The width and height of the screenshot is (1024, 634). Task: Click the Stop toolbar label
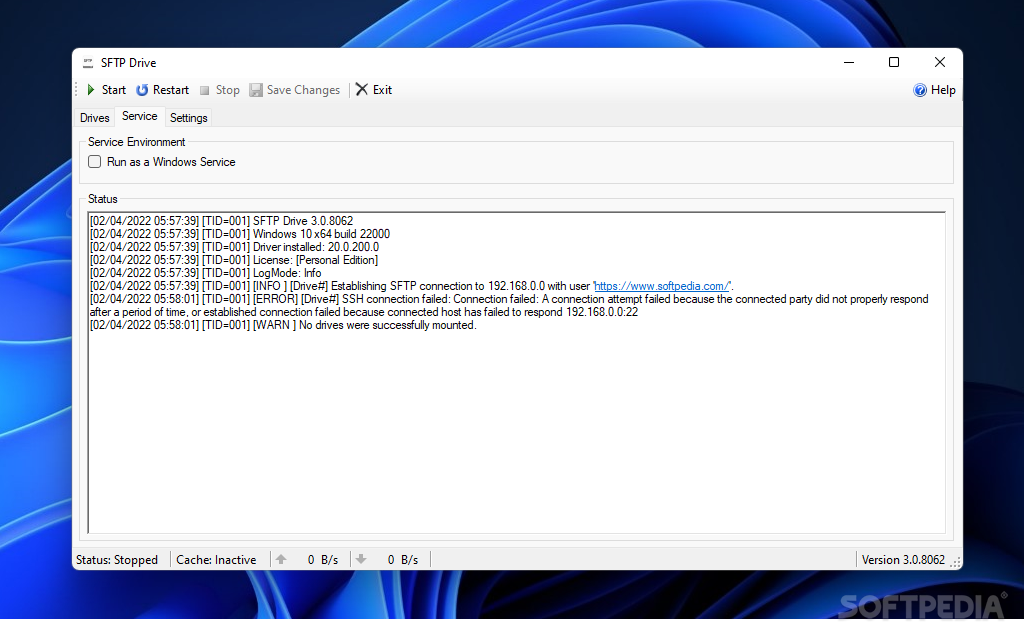coord(227,90)
